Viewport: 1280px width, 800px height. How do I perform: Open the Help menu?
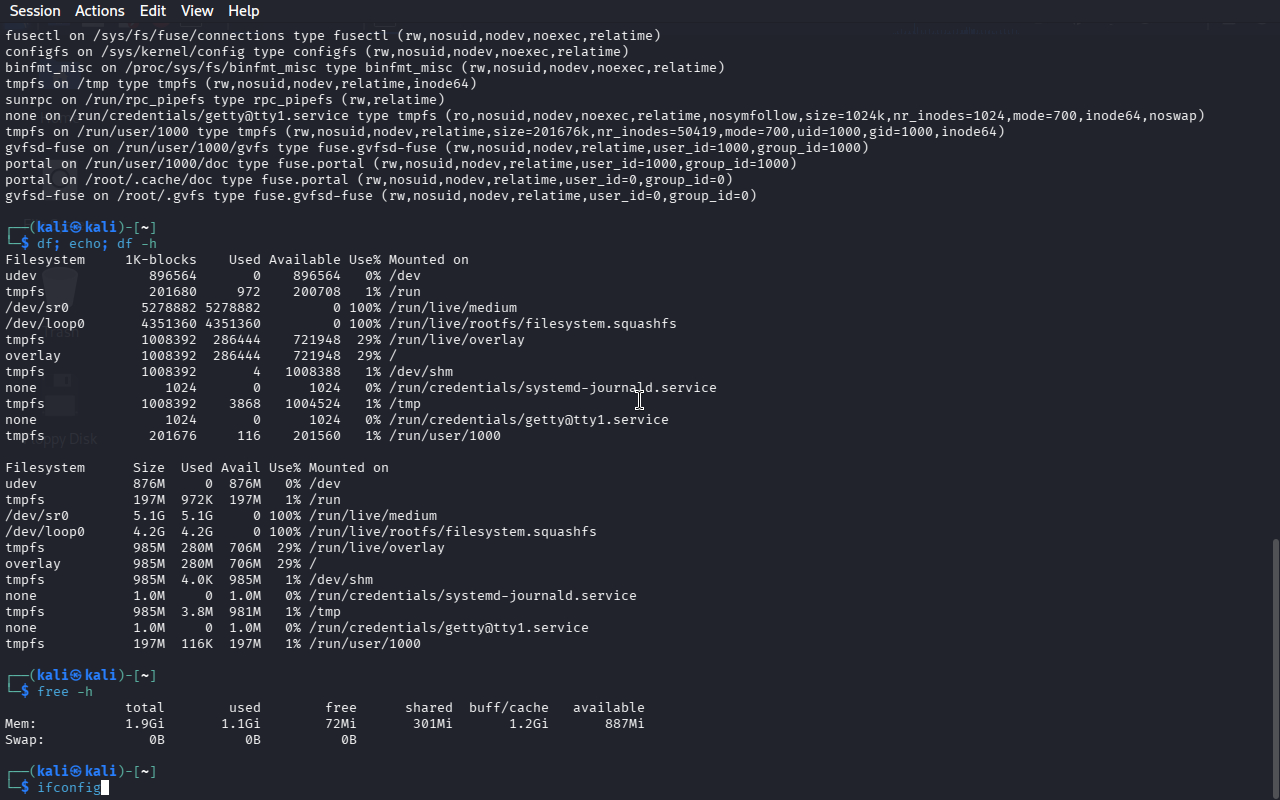(x=244, y=11)
